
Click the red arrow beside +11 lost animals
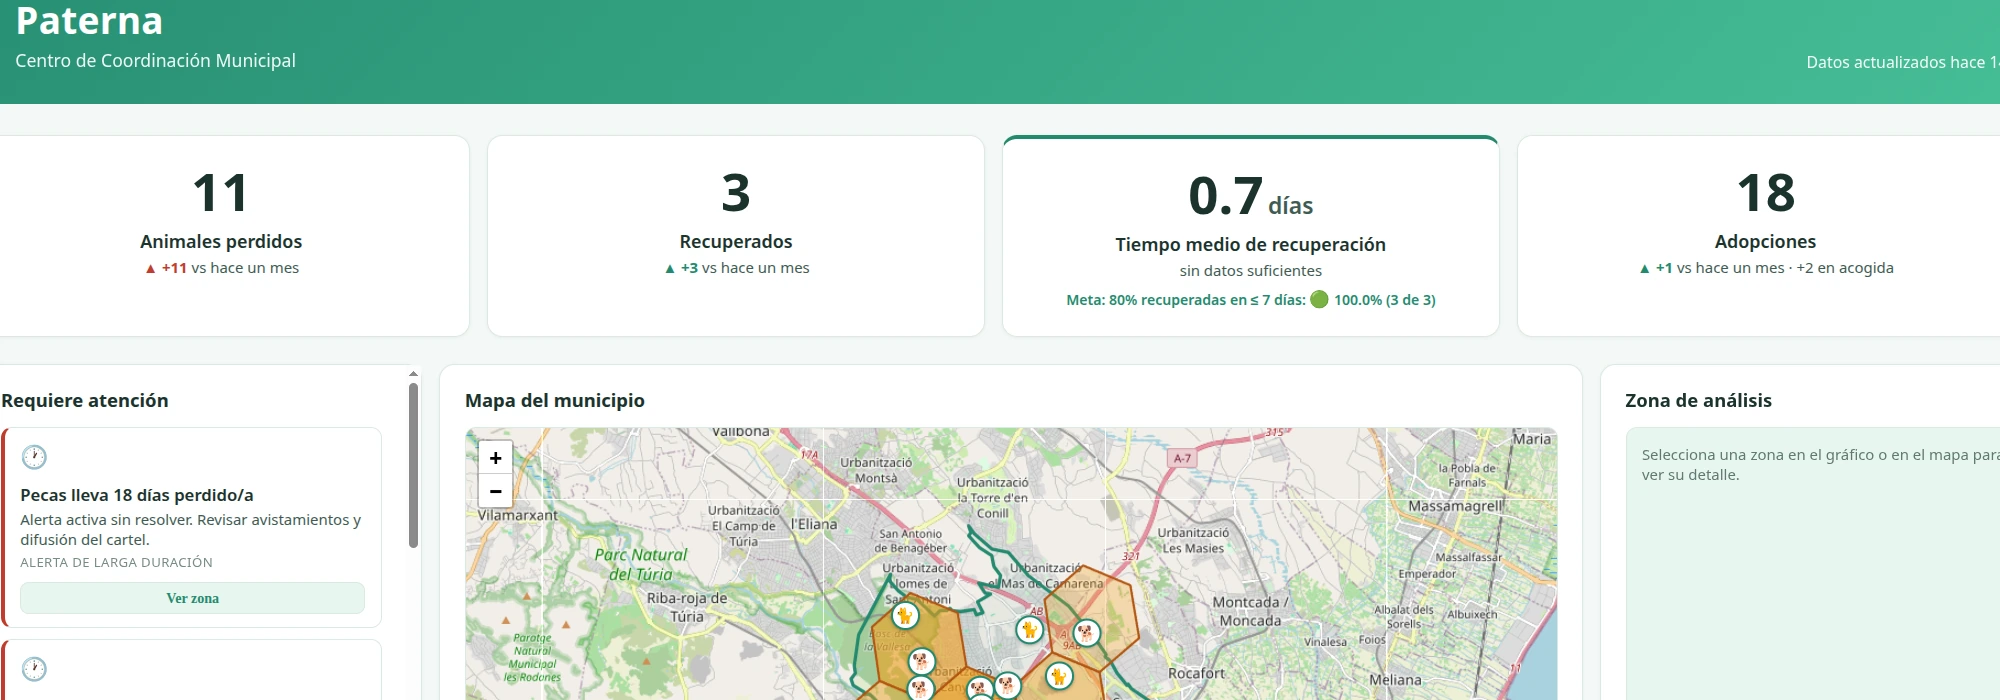pos(150,268)
